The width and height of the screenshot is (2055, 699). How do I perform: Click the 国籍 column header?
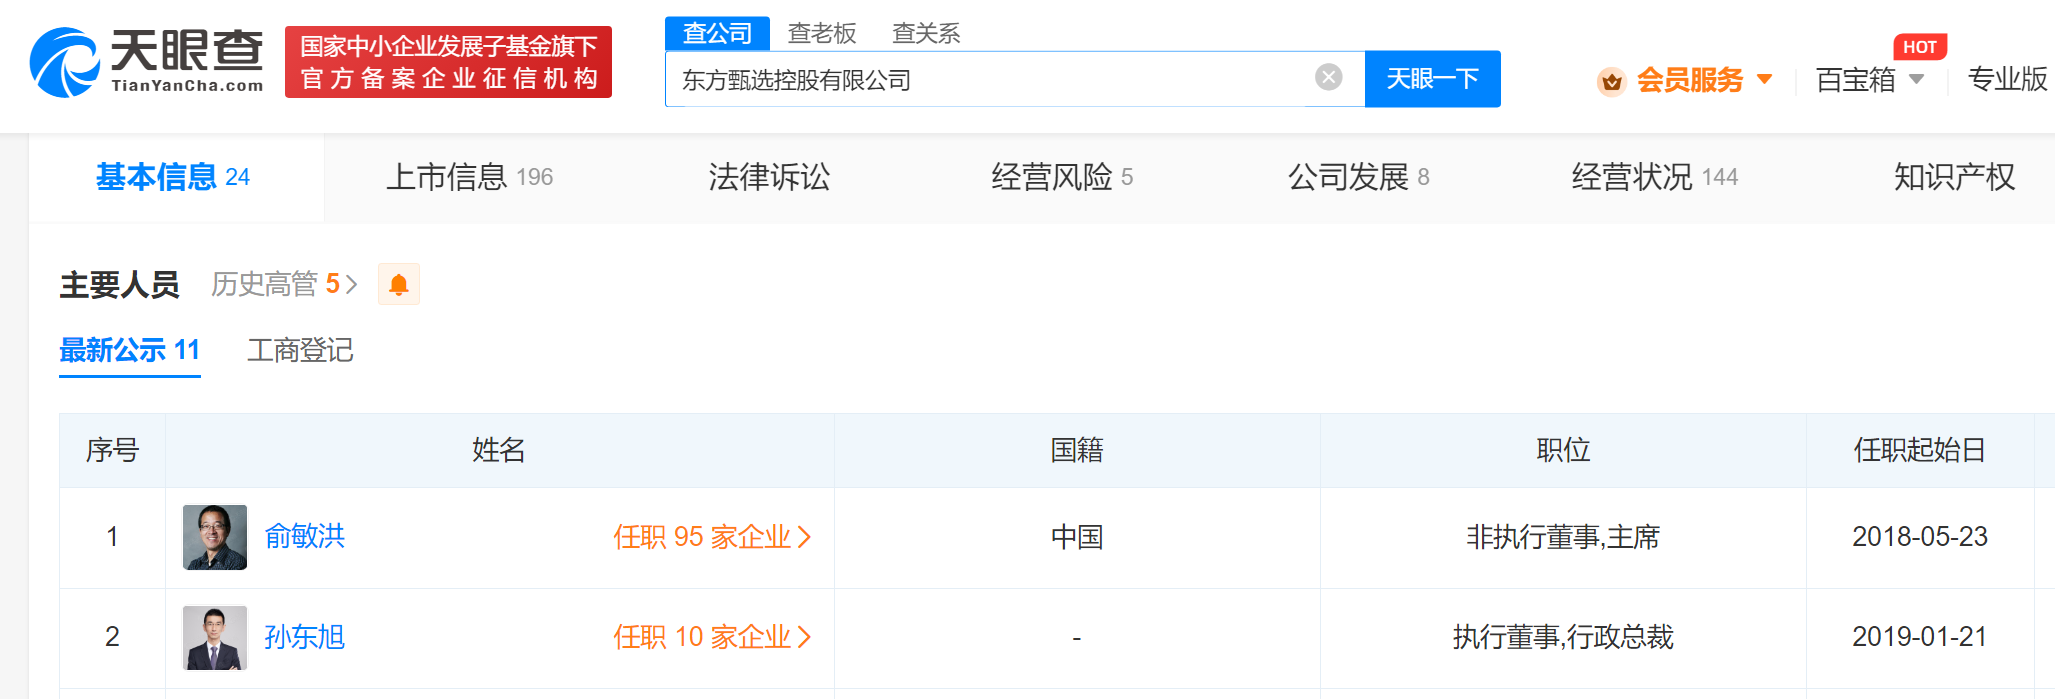[1077, 450]
